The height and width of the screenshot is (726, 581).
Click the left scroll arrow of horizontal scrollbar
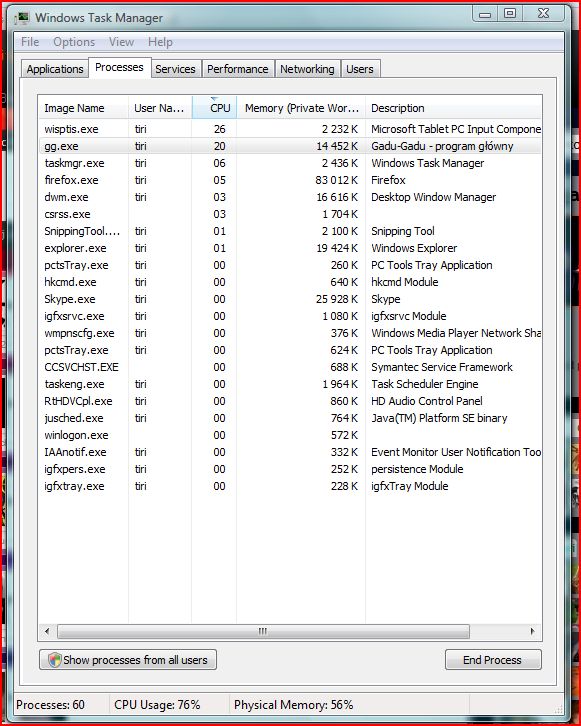point(47,631)
